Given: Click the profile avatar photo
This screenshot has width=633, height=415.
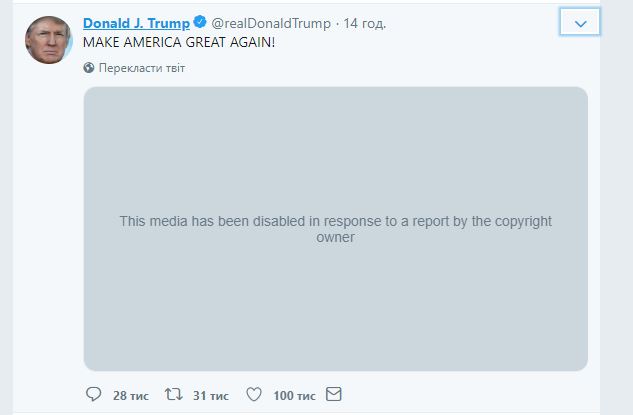Looking at the screenshot, I should [x=47, y=39].
